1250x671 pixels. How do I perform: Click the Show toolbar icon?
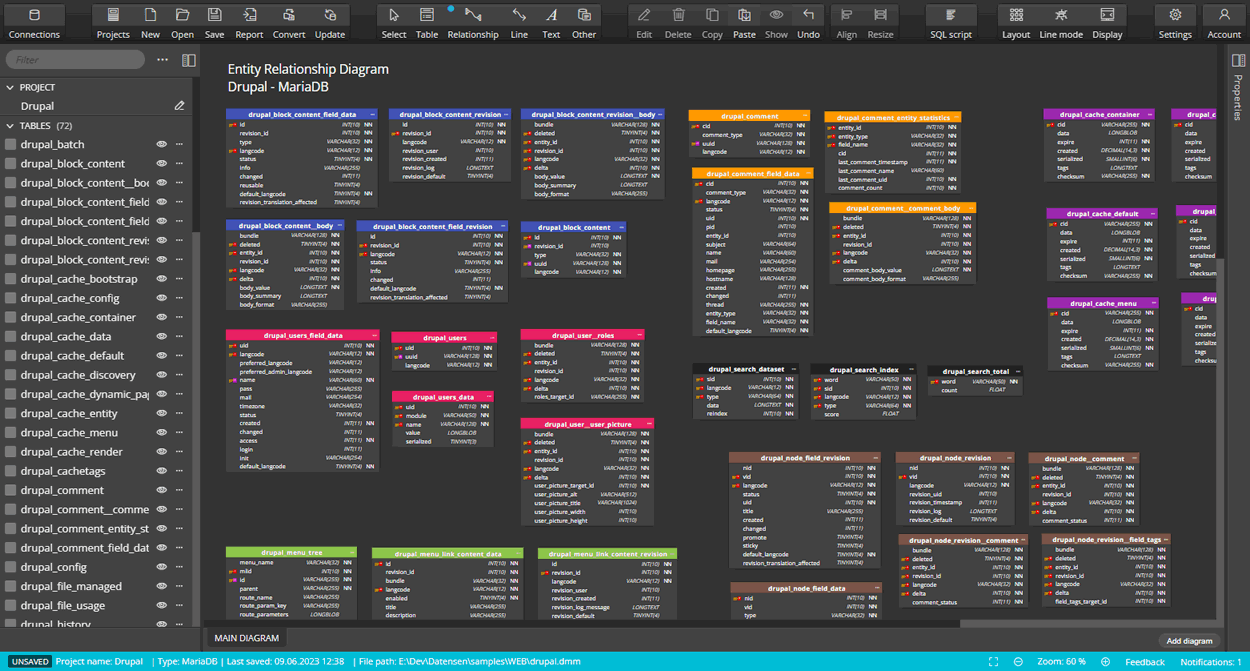pyautogui.click(x=776, y=23)
